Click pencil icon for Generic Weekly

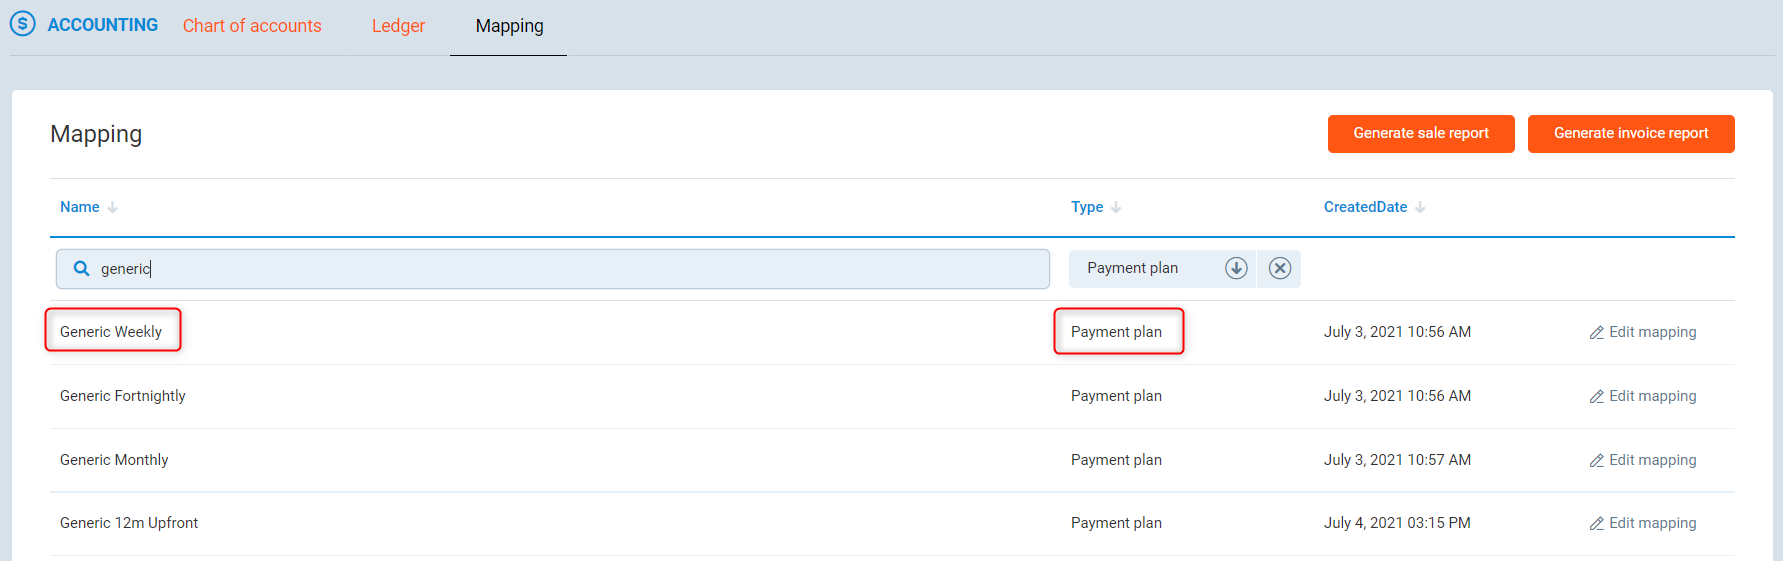pos(1596,333)
